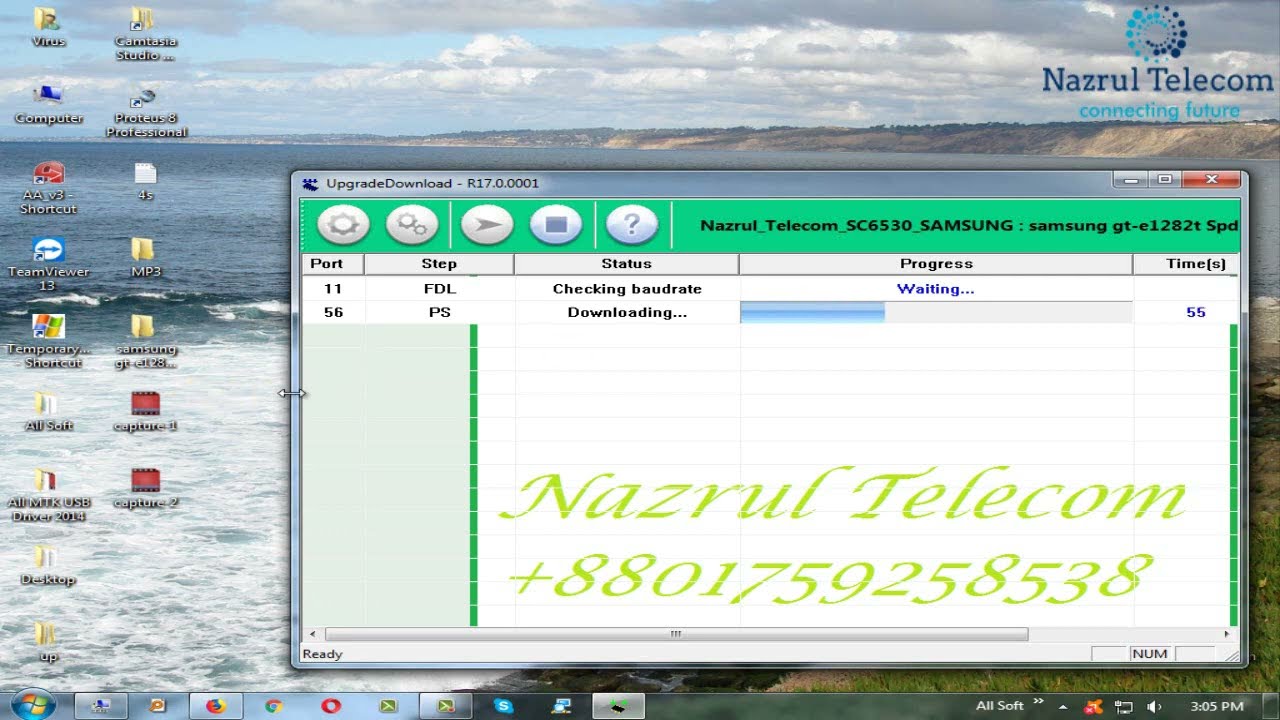Click the scrollbar left arrow
The height and width of the screenshot is (720, 1280).
[313, 634]
